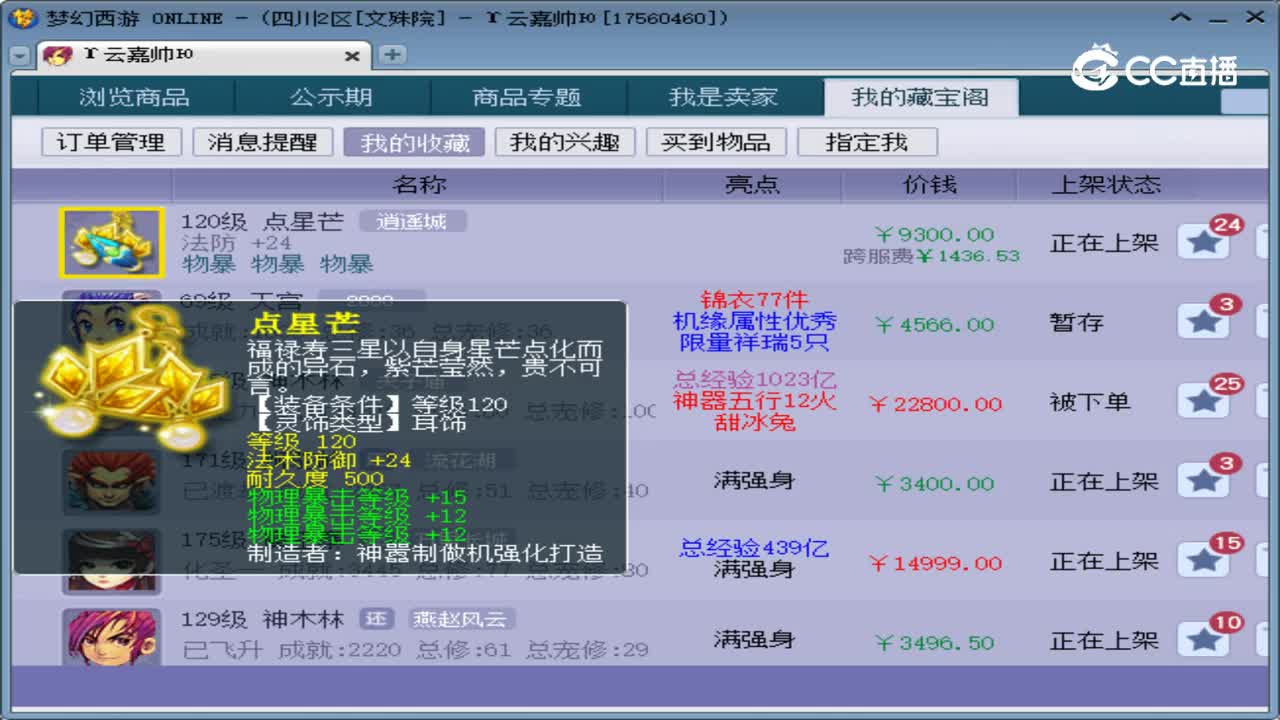Screen dimensions: 1280x720
Task: Click the 上架状态 column header
Action: pyautogui.click(x=1105, y=185)
